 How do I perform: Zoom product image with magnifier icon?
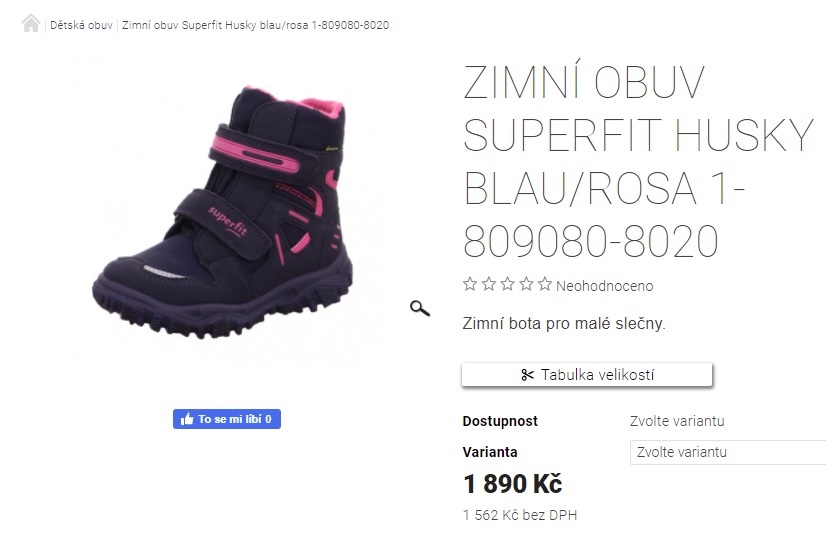420,308
